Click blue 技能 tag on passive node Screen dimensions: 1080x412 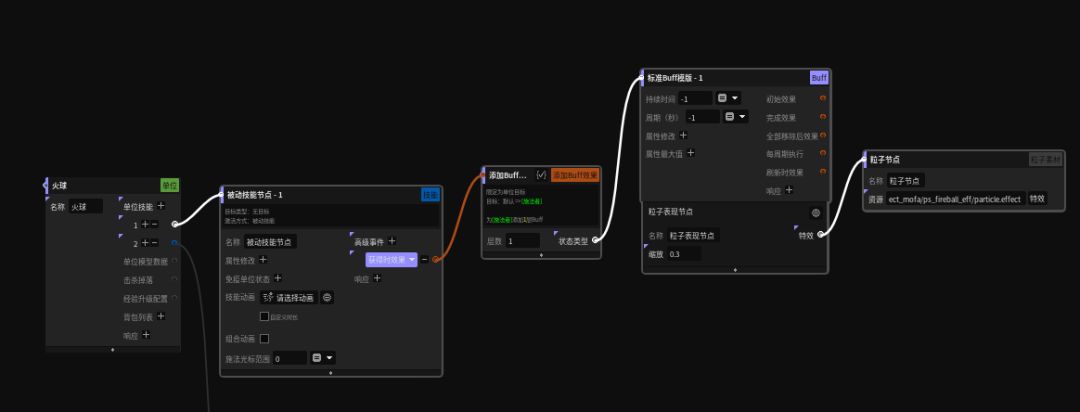430,195
